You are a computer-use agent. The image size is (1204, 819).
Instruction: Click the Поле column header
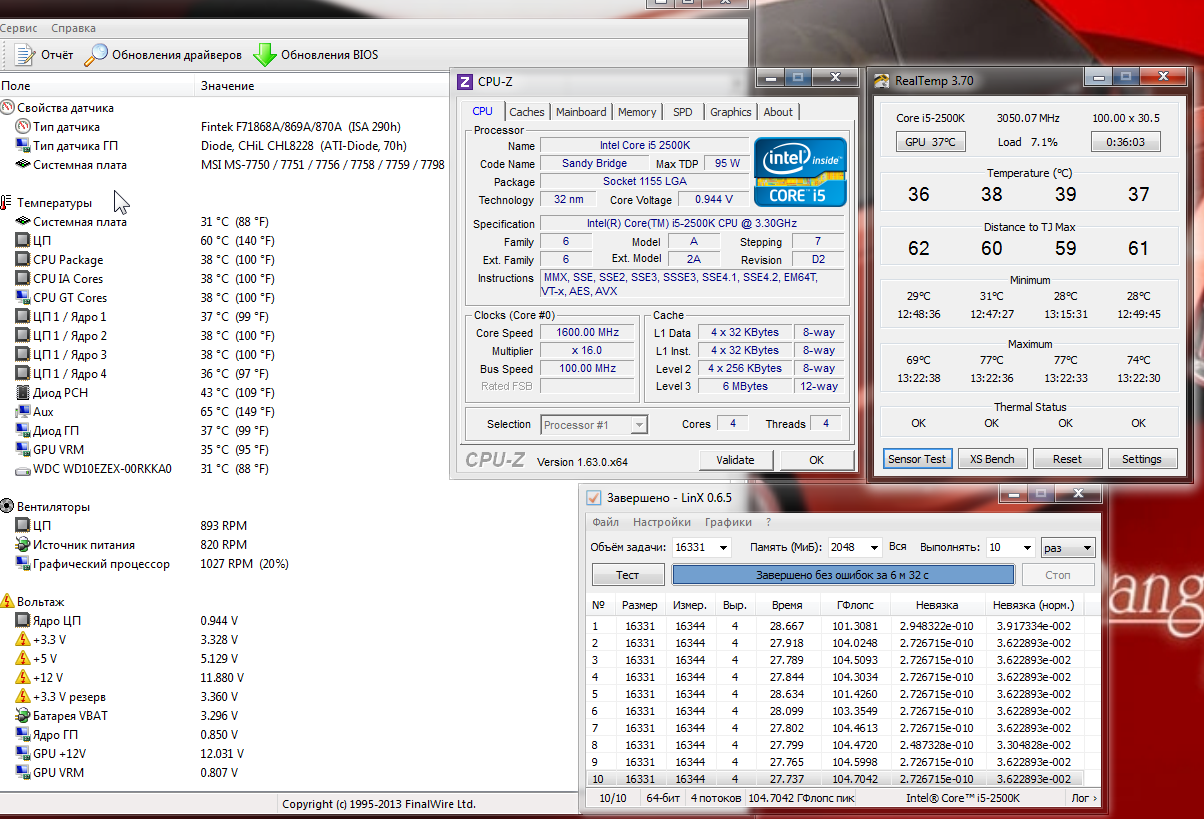98,86
